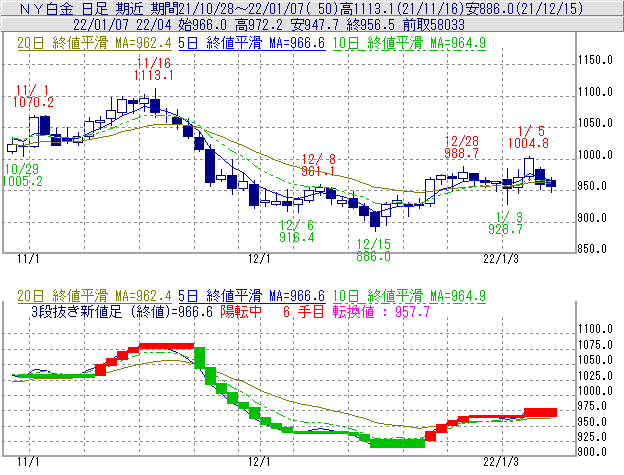Screen dimensions: 624x475
Task: Click the 10-day MA=964.9 legend in upper chart
Action: coord(409,43)
